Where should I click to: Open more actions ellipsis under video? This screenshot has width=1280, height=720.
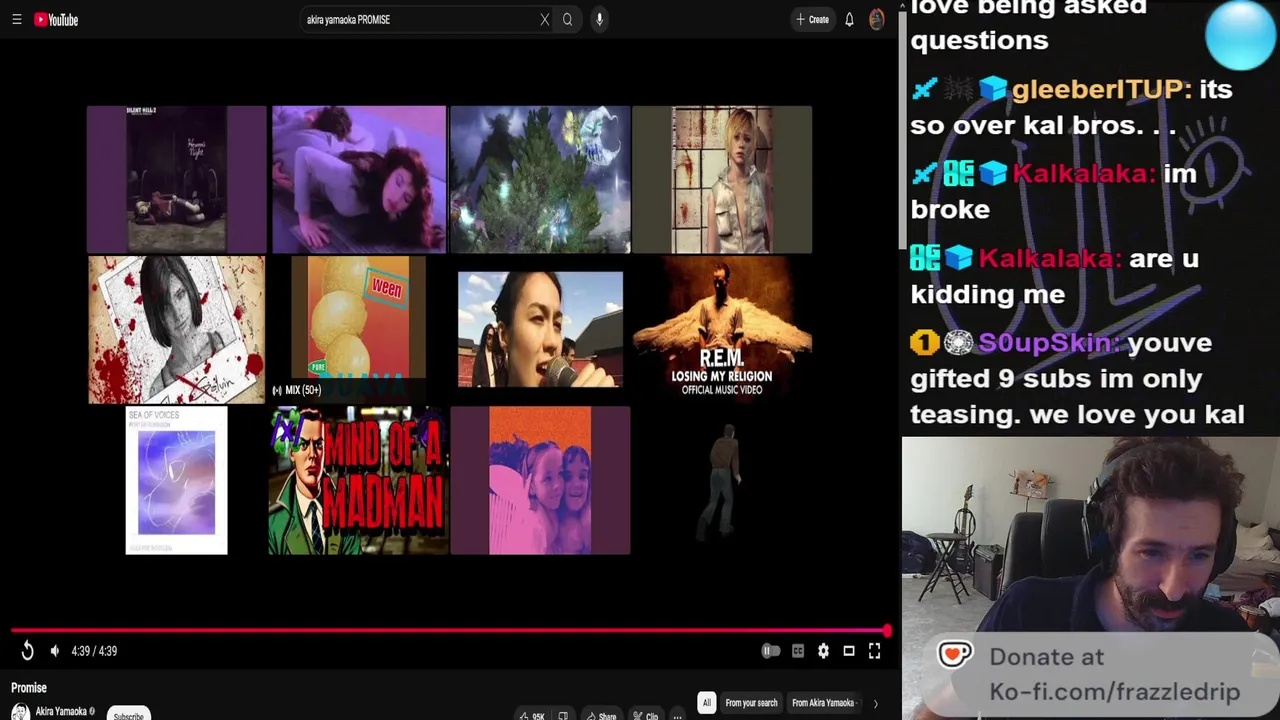pyautogui.click(x=677, y=715)
